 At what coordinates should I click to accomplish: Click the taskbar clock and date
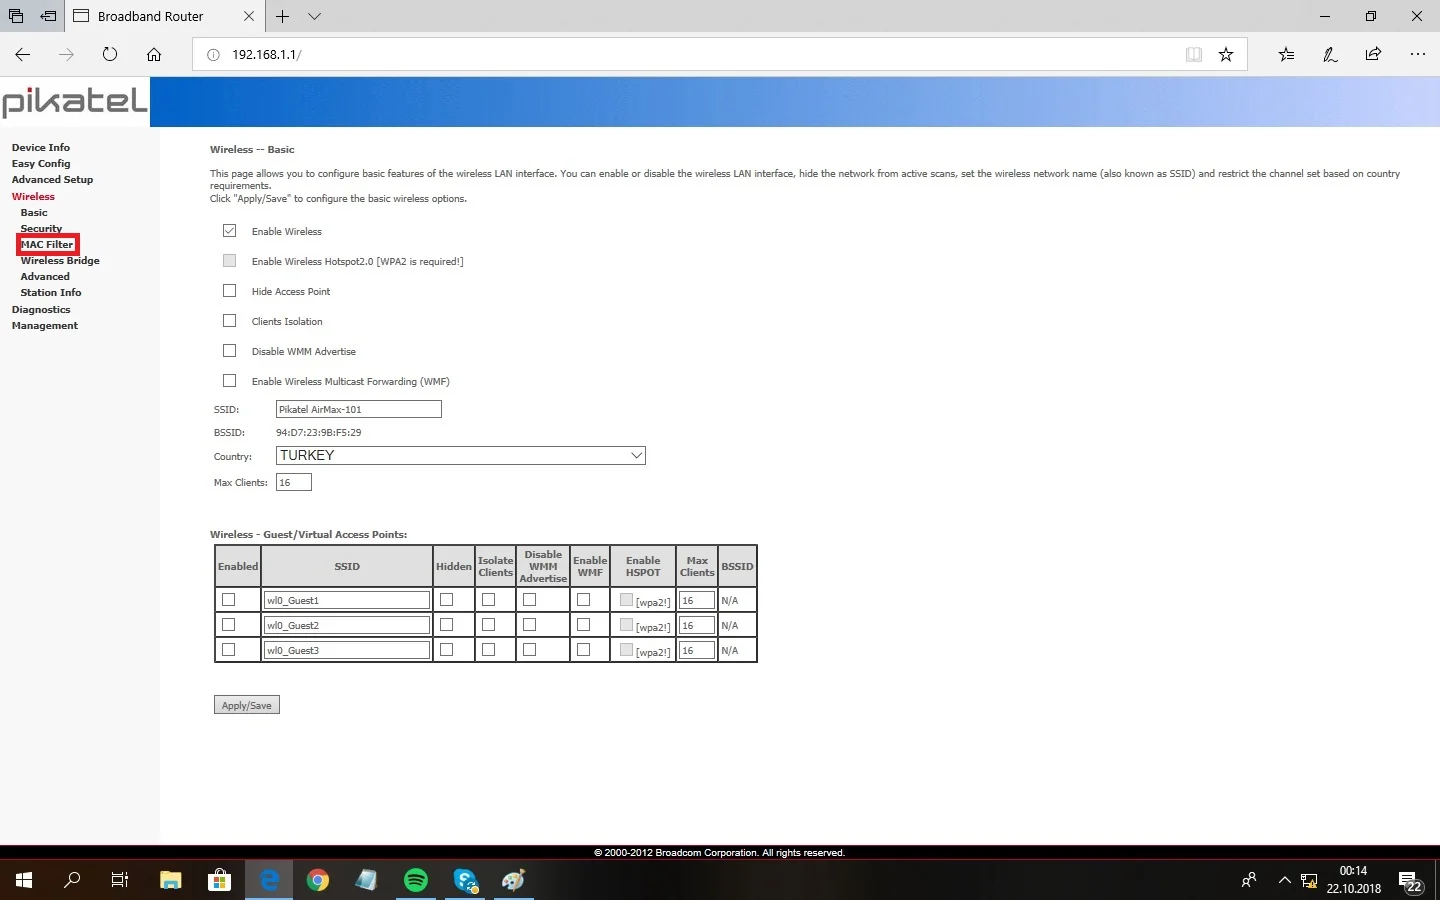tap(1354, 880)
